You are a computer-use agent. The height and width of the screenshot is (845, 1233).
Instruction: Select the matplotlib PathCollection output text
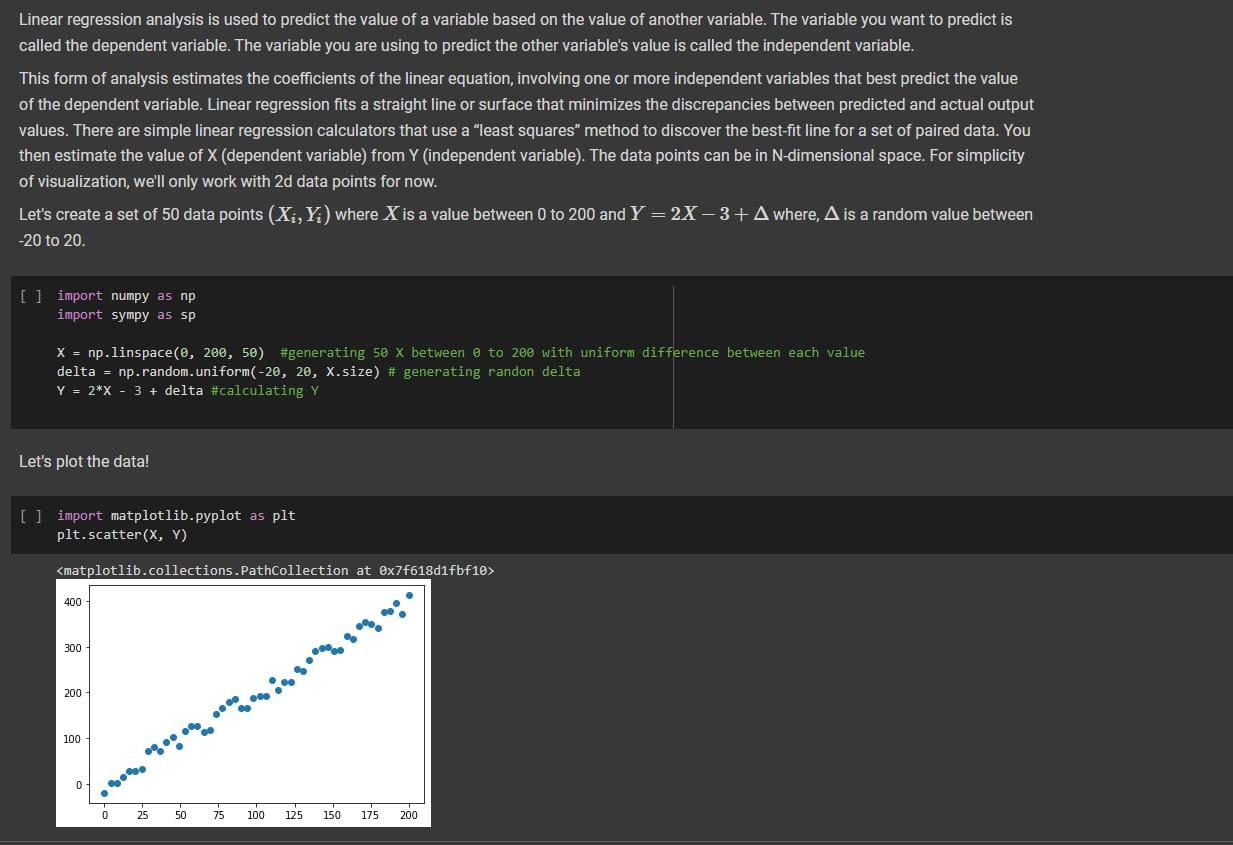coord(276,571)
